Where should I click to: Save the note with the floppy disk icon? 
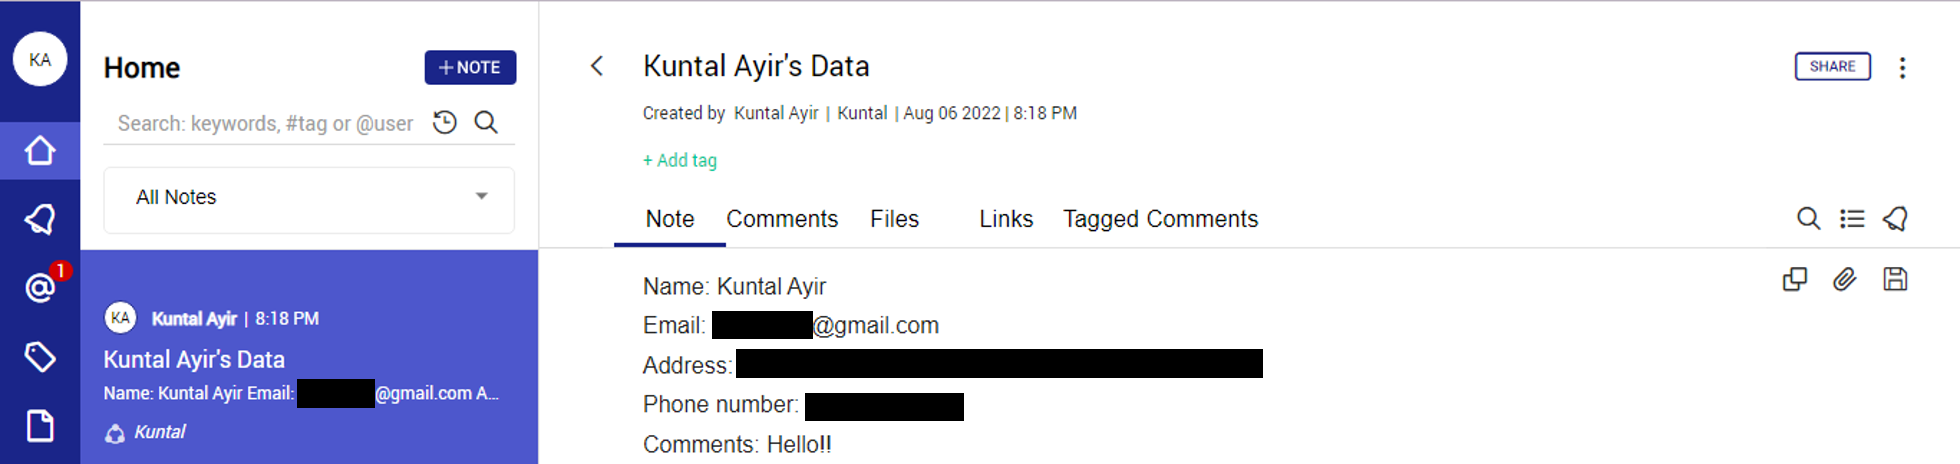[1895, 279]
